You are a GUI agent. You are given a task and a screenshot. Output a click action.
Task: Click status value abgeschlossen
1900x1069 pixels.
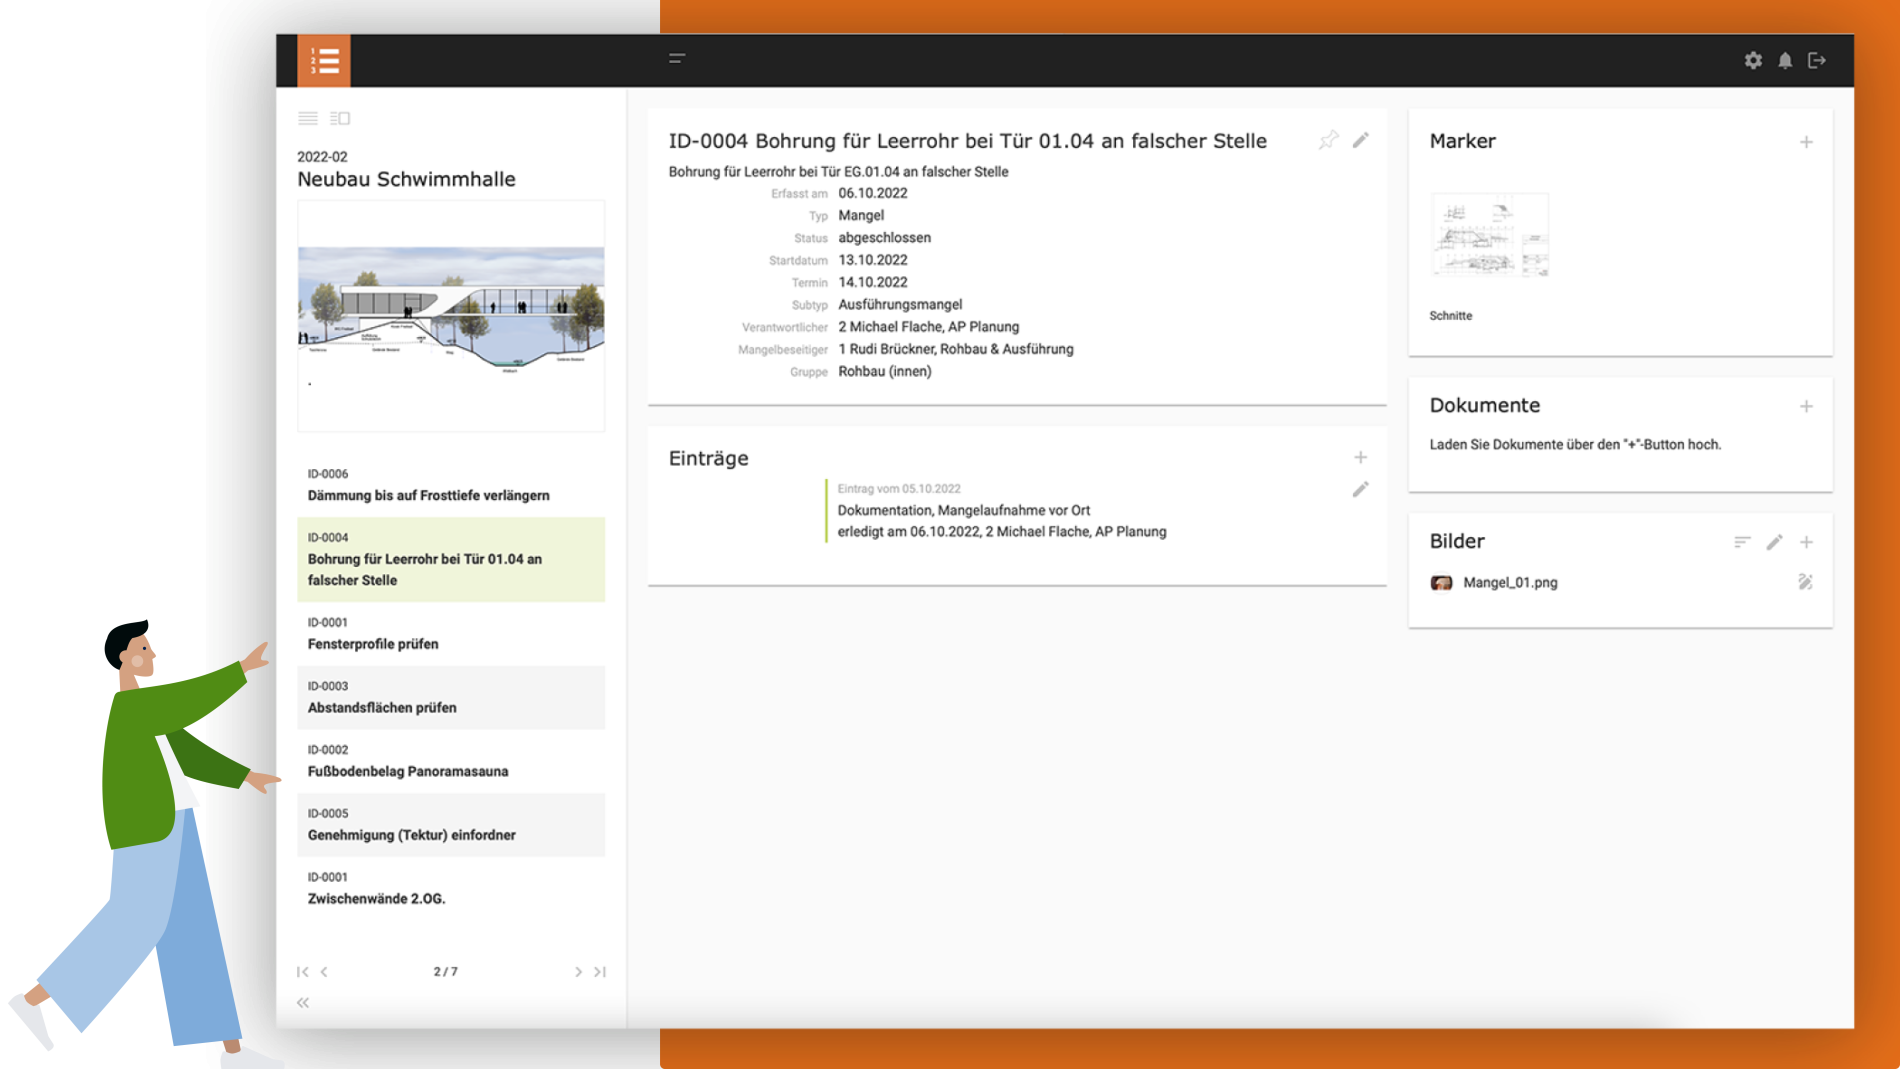point(884,238)
